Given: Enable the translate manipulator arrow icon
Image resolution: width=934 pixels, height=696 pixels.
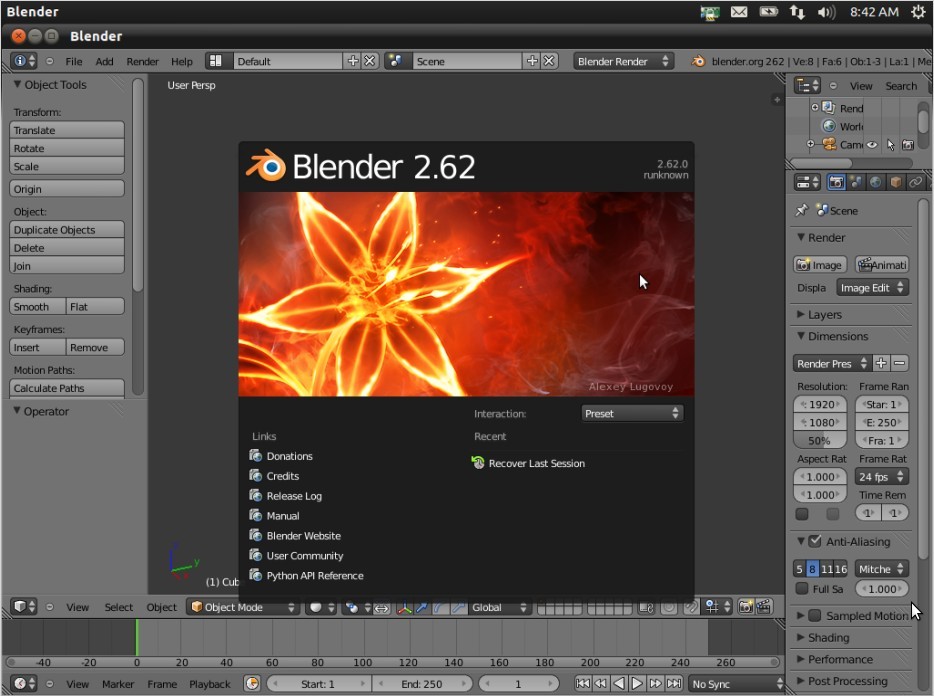Looking at the screenshot, I should pyautogui.click(x=422, y=607).
